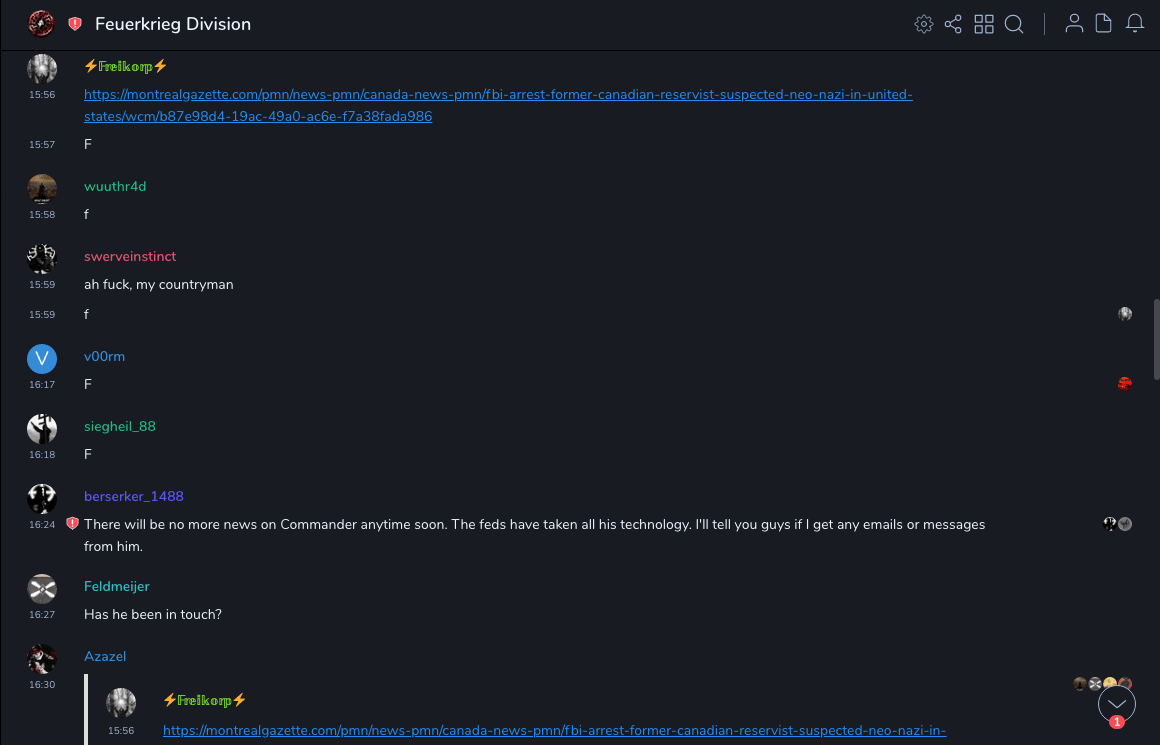The image size is (1160, 745).
Task: Click the Feldmeijer sender name
Action: (x=117, y=587)
